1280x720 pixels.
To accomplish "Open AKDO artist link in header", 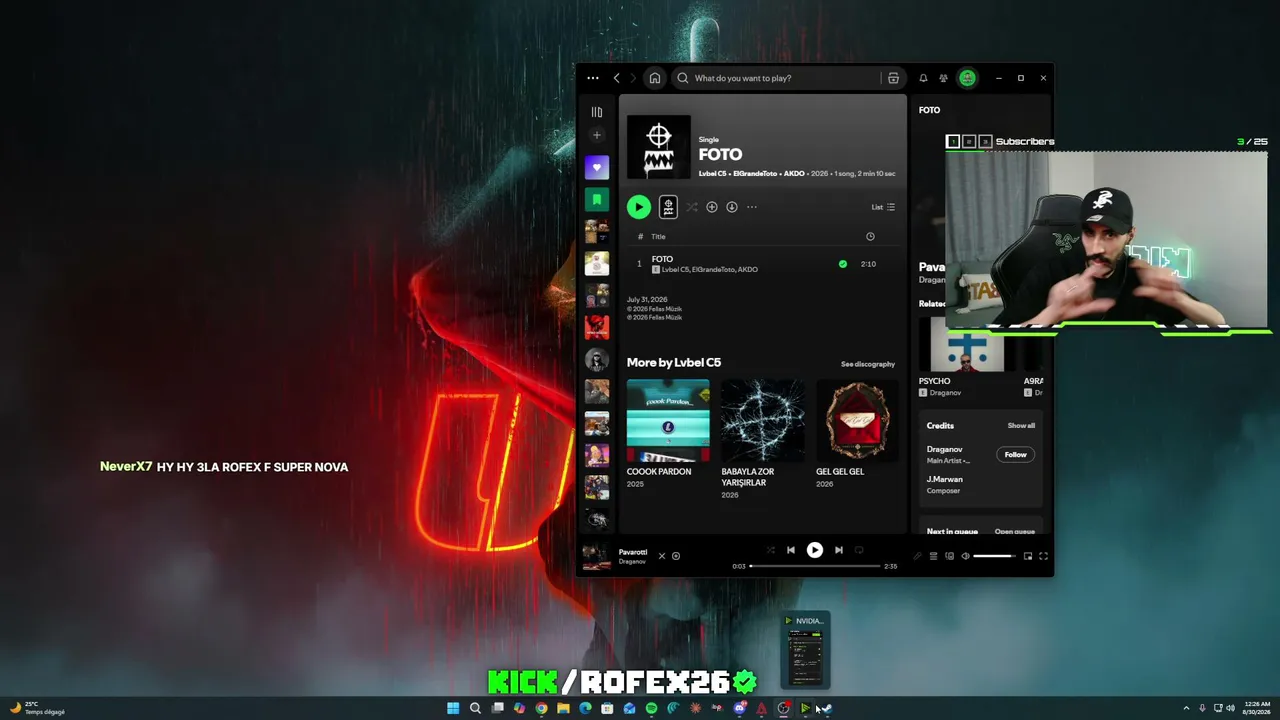I will coord(794,174).
